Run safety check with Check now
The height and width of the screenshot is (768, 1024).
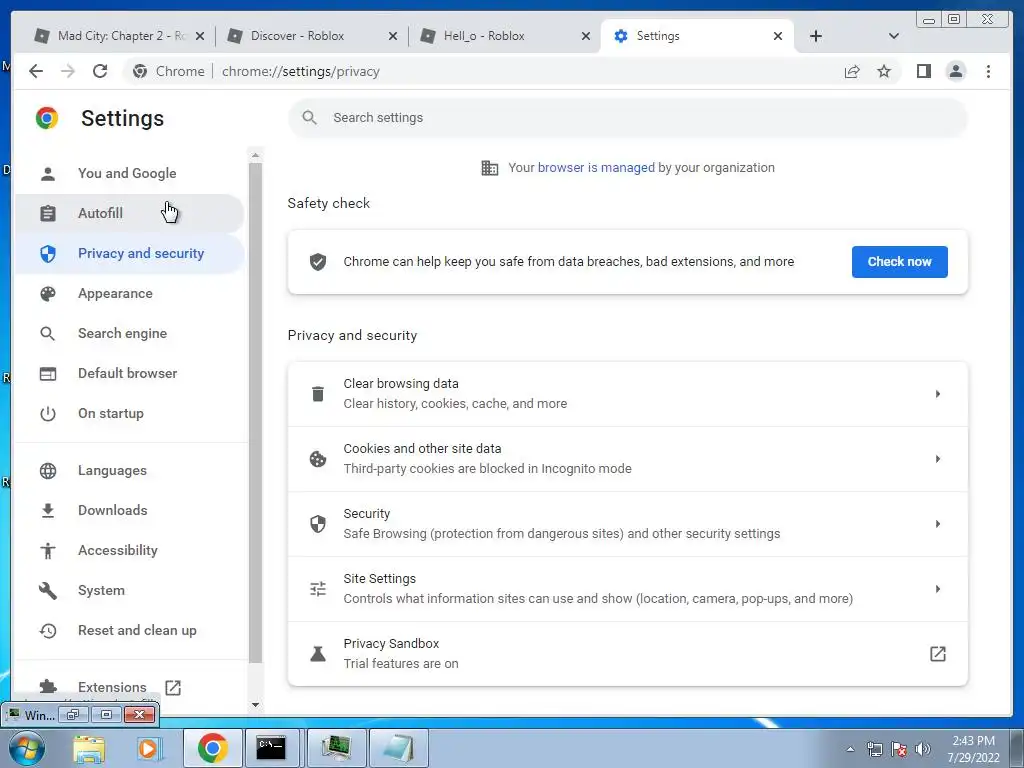[899, 262]
